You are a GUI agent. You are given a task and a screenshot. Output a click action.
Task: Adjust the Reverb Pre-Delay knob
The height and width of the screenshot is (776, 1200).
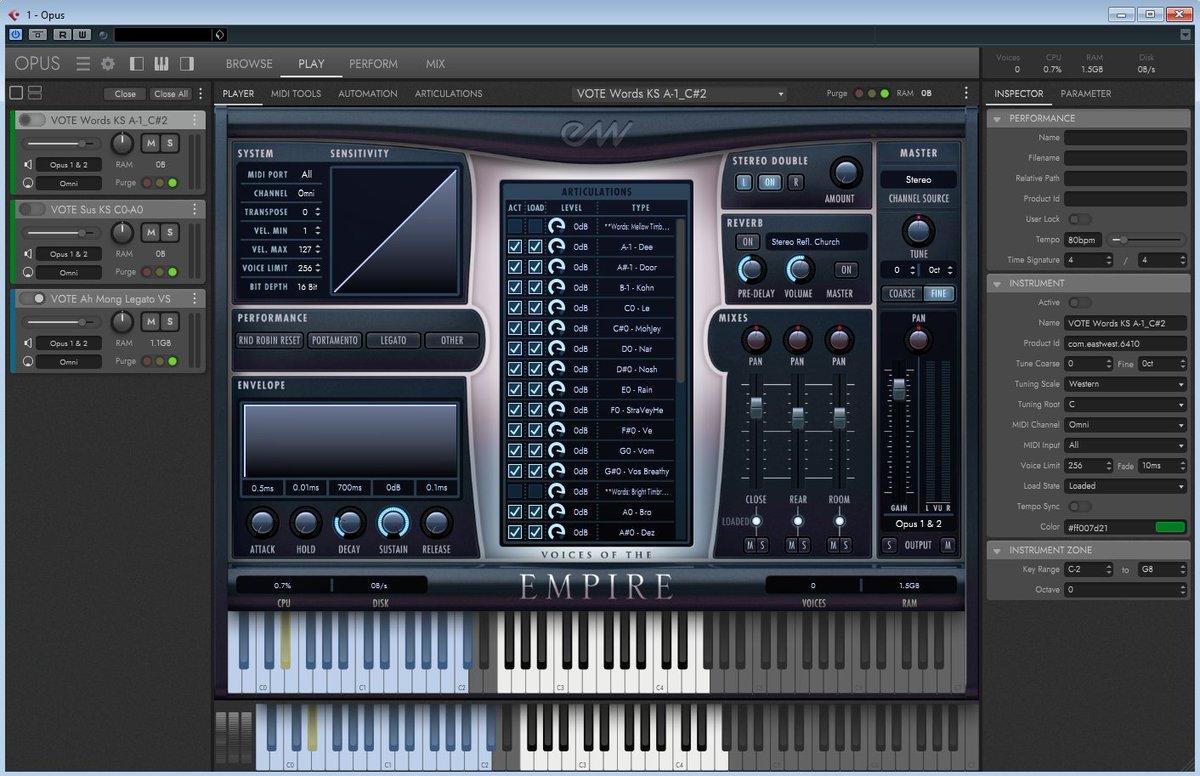[x=752, y=269]
